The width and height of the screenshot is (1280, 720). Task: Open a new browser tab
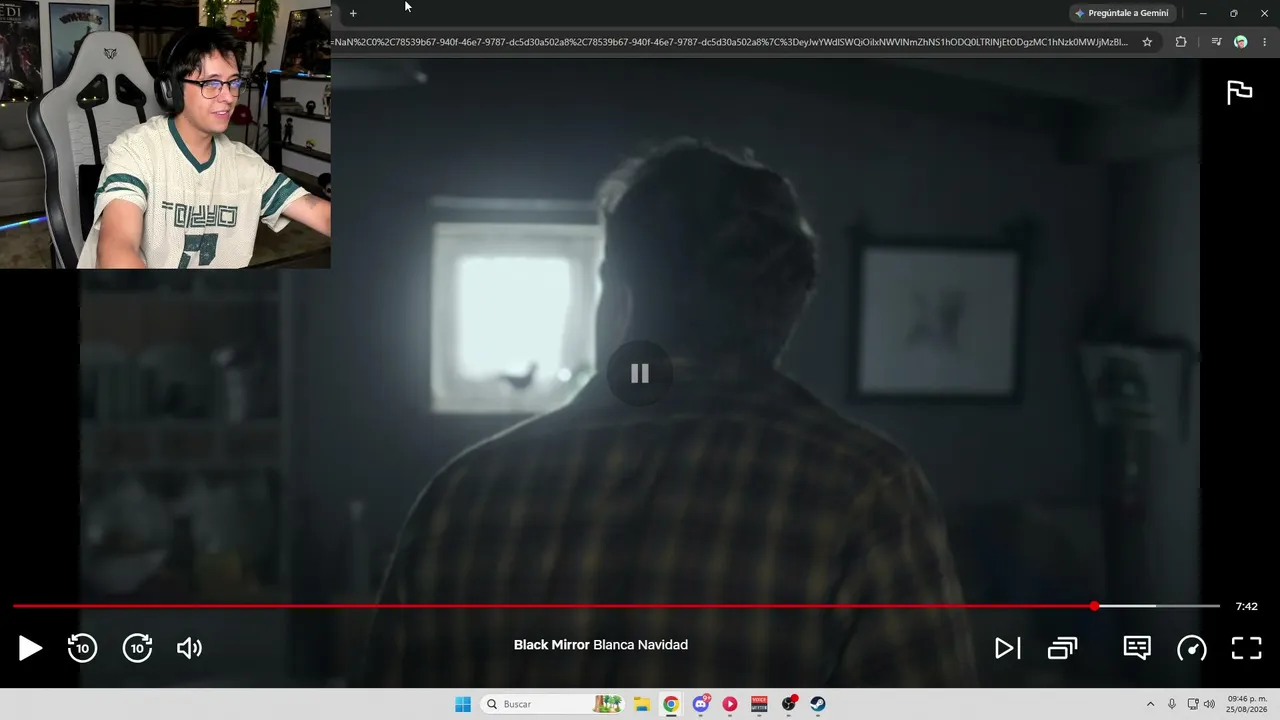click(x=353, y=13)
